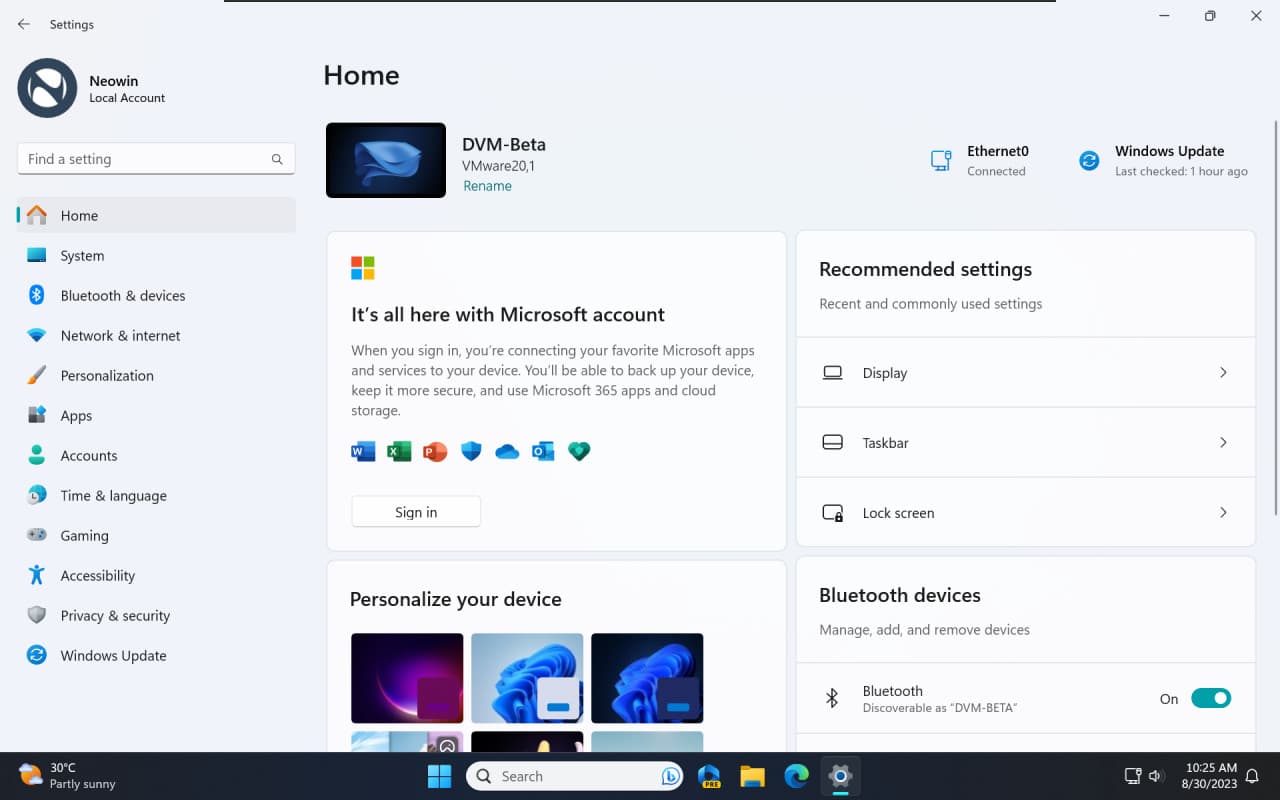1280x800 pixels.
Task: Click the Windows Update status icon
Action: point(1088,160)
